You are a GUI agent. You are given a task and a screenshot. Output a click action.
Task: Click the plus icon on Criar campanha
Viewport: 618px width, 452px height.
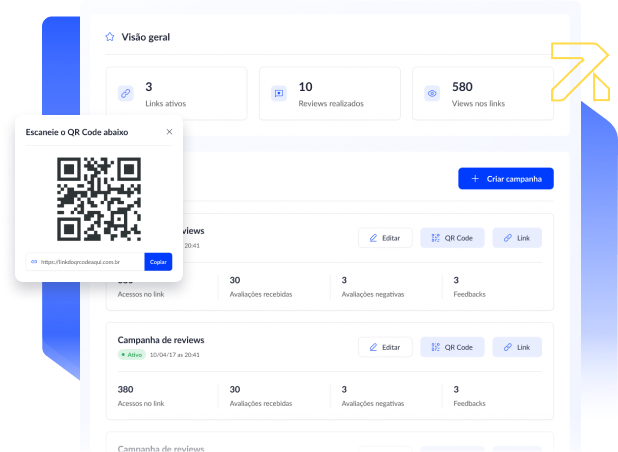coord(474,178)
